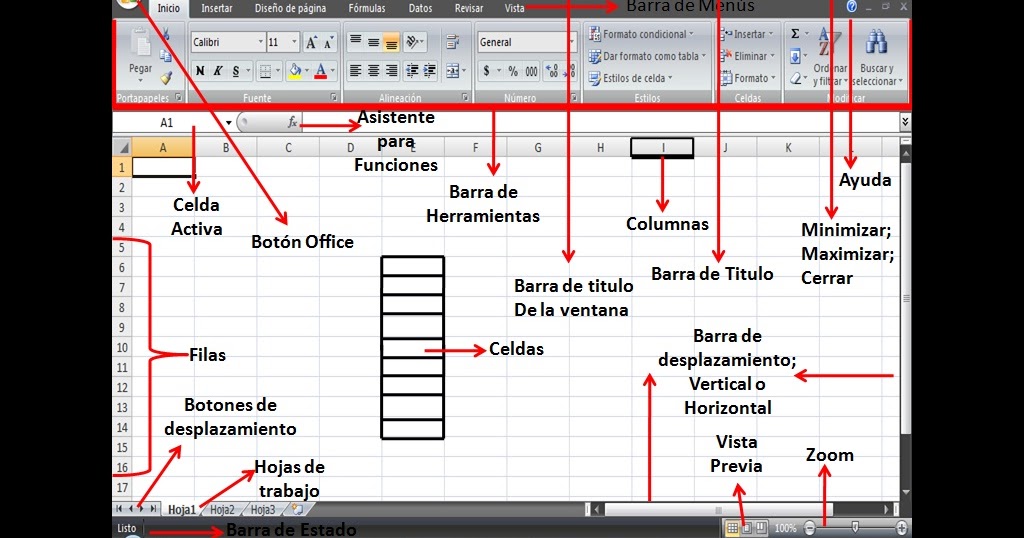The width and height of the screenshot is (1024, 538).
Task: Open the Datos ribbon tab
Action: coord(420,8)
